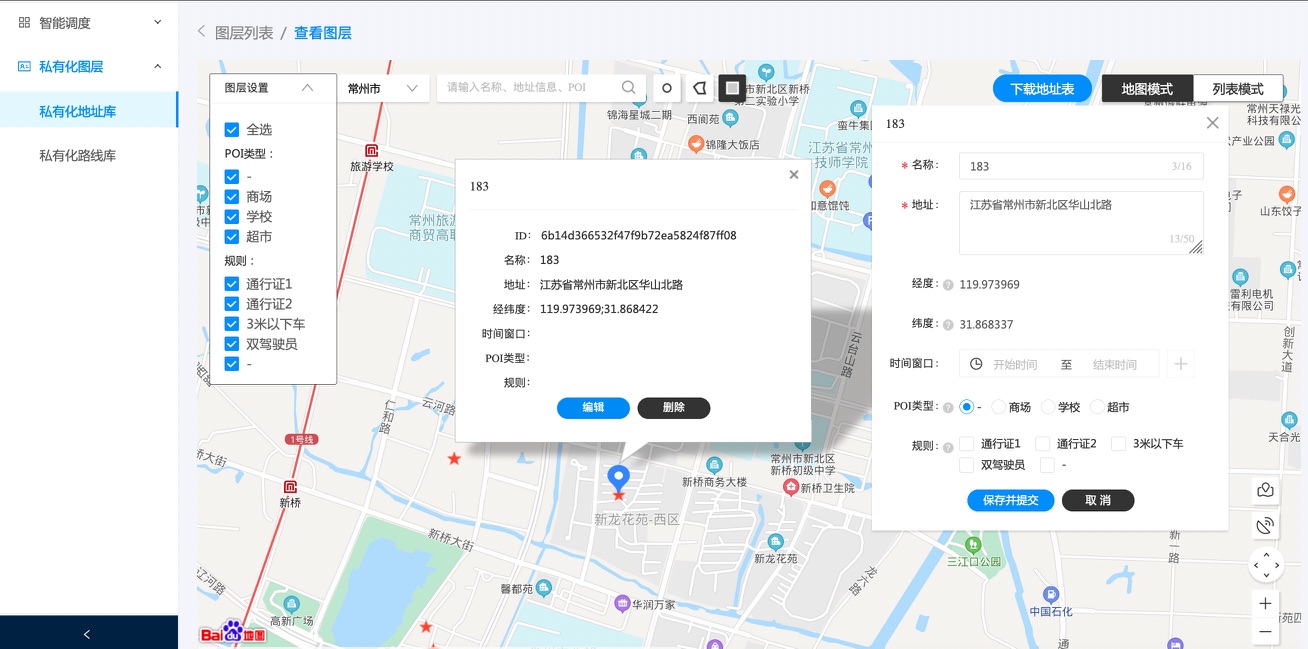
Task: Check the 双驾驶员 rule in edit form
Action: [x=966, y=465]
